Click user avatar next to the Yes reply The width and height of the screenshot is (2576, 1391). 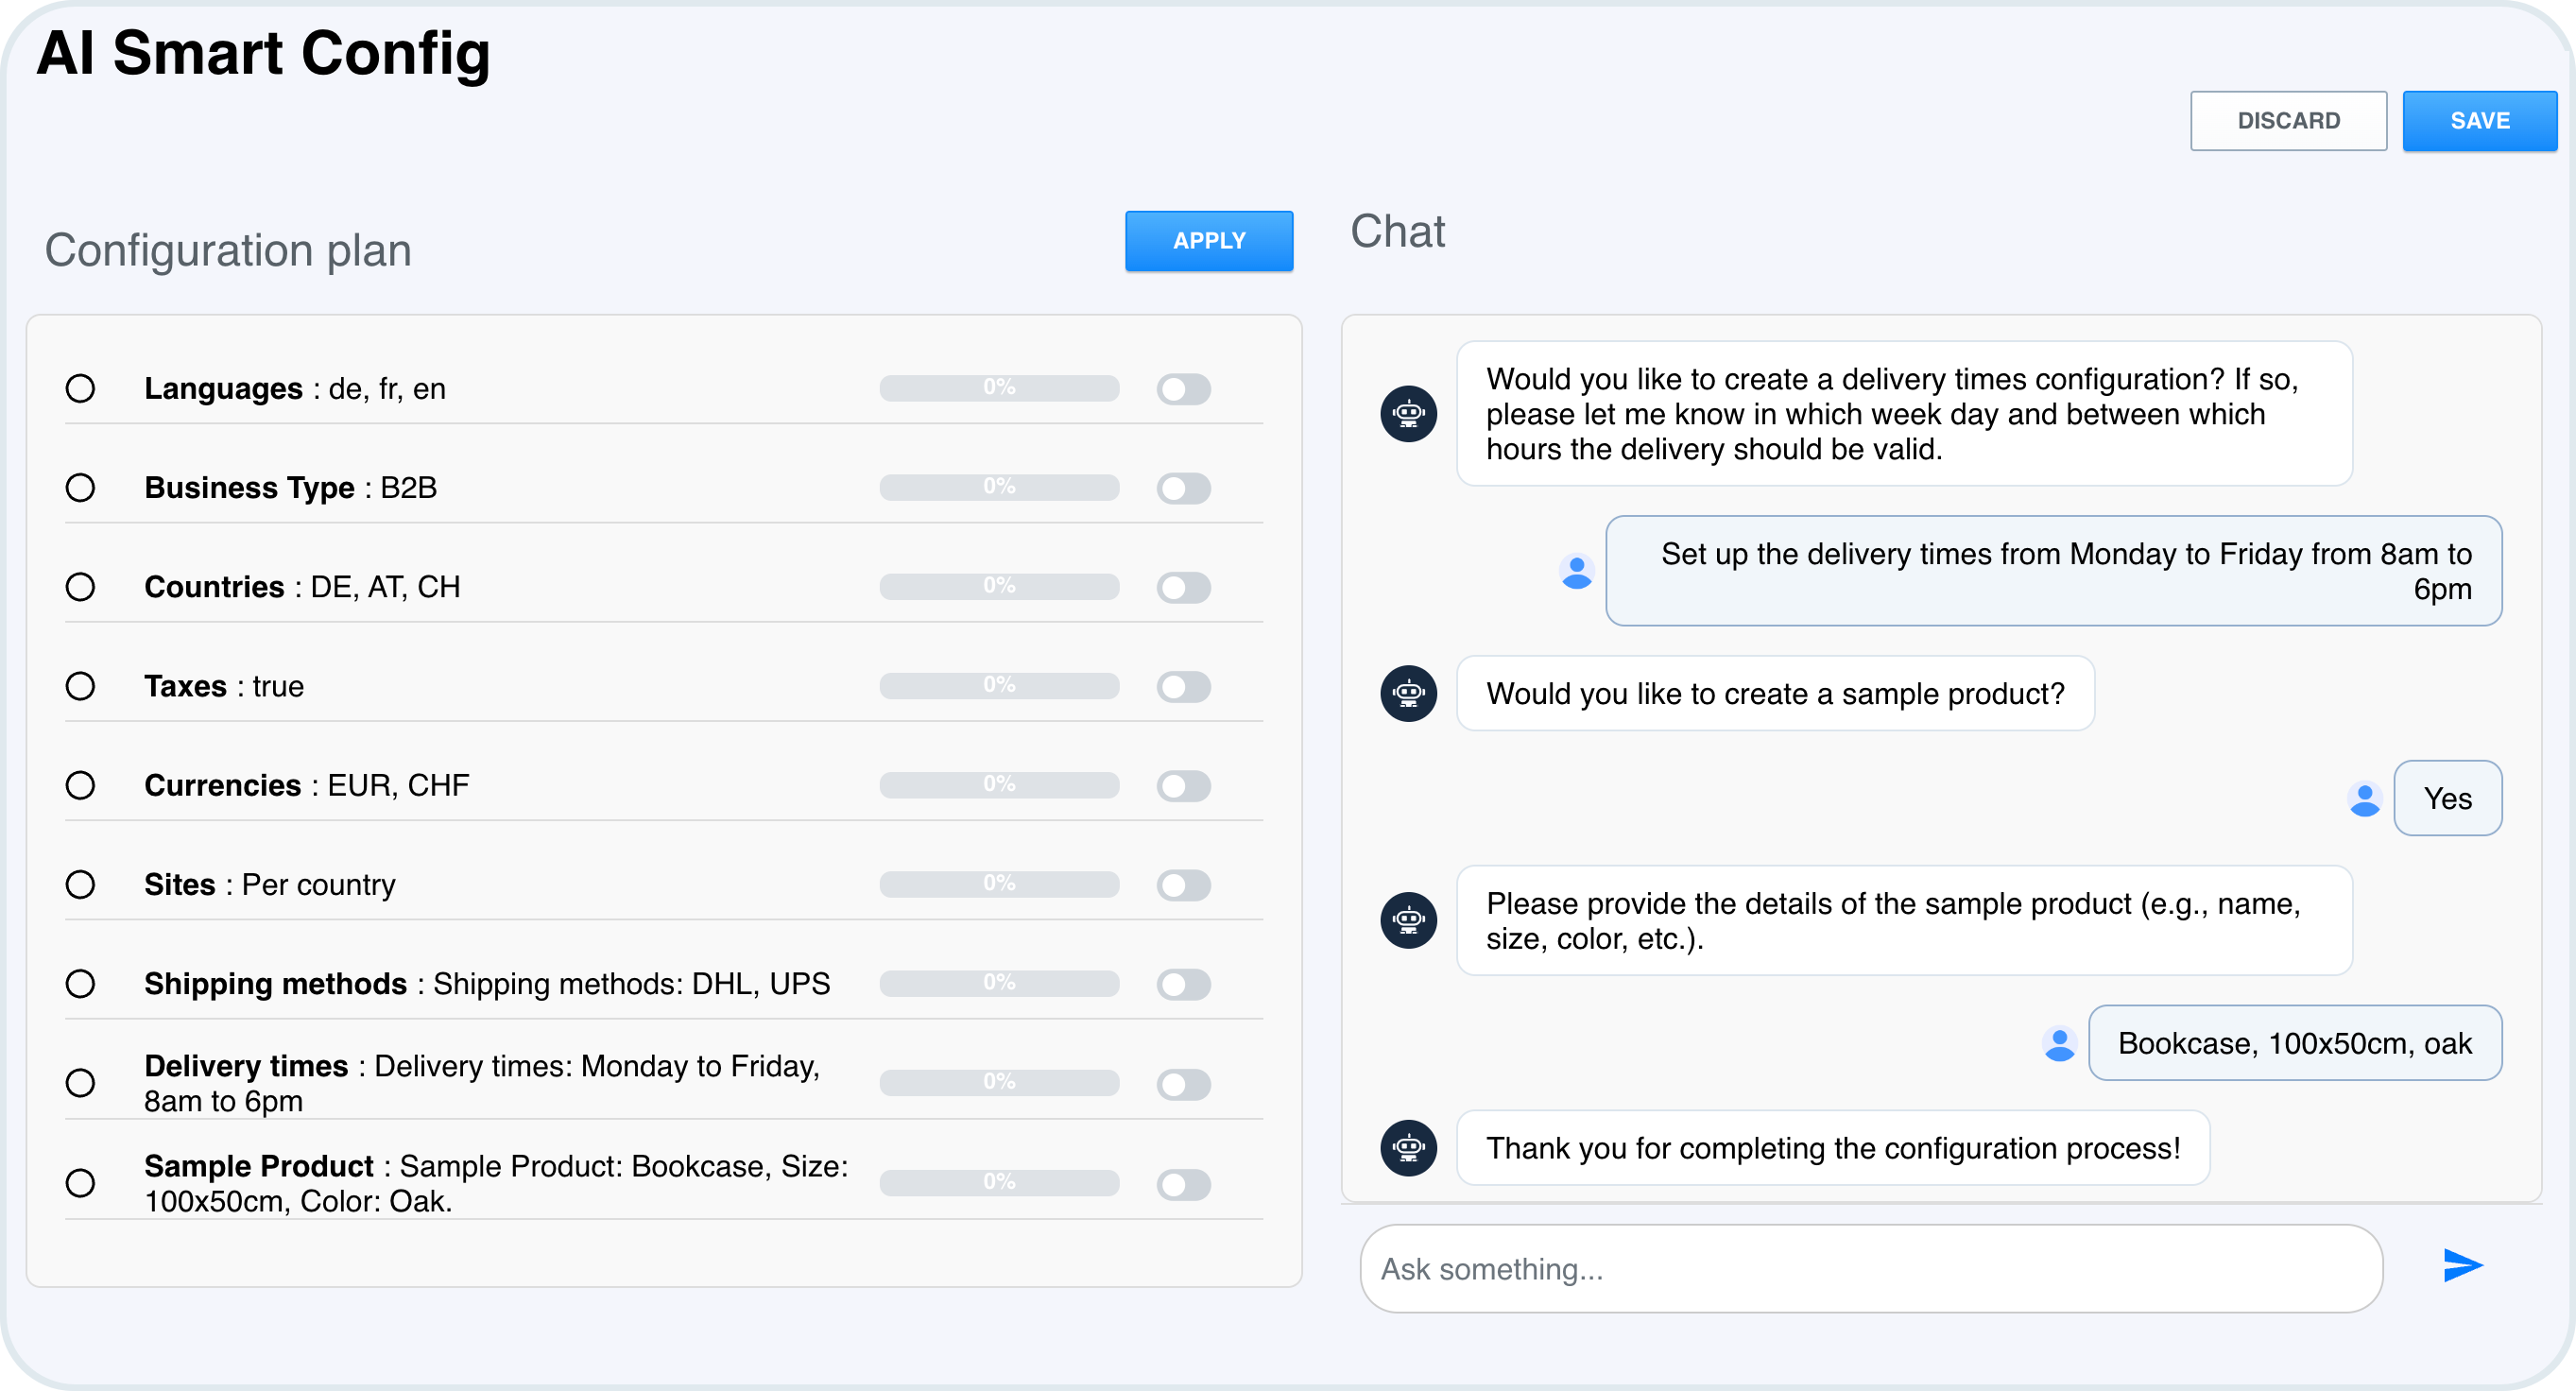[2364, 799]
